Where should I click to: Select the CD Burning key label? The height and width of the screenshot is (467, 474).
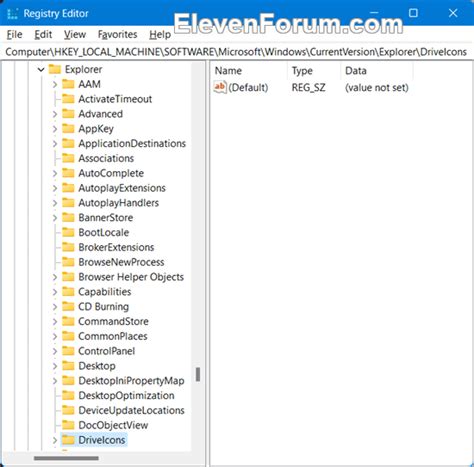pyautogui.click(x=103, y=307)
